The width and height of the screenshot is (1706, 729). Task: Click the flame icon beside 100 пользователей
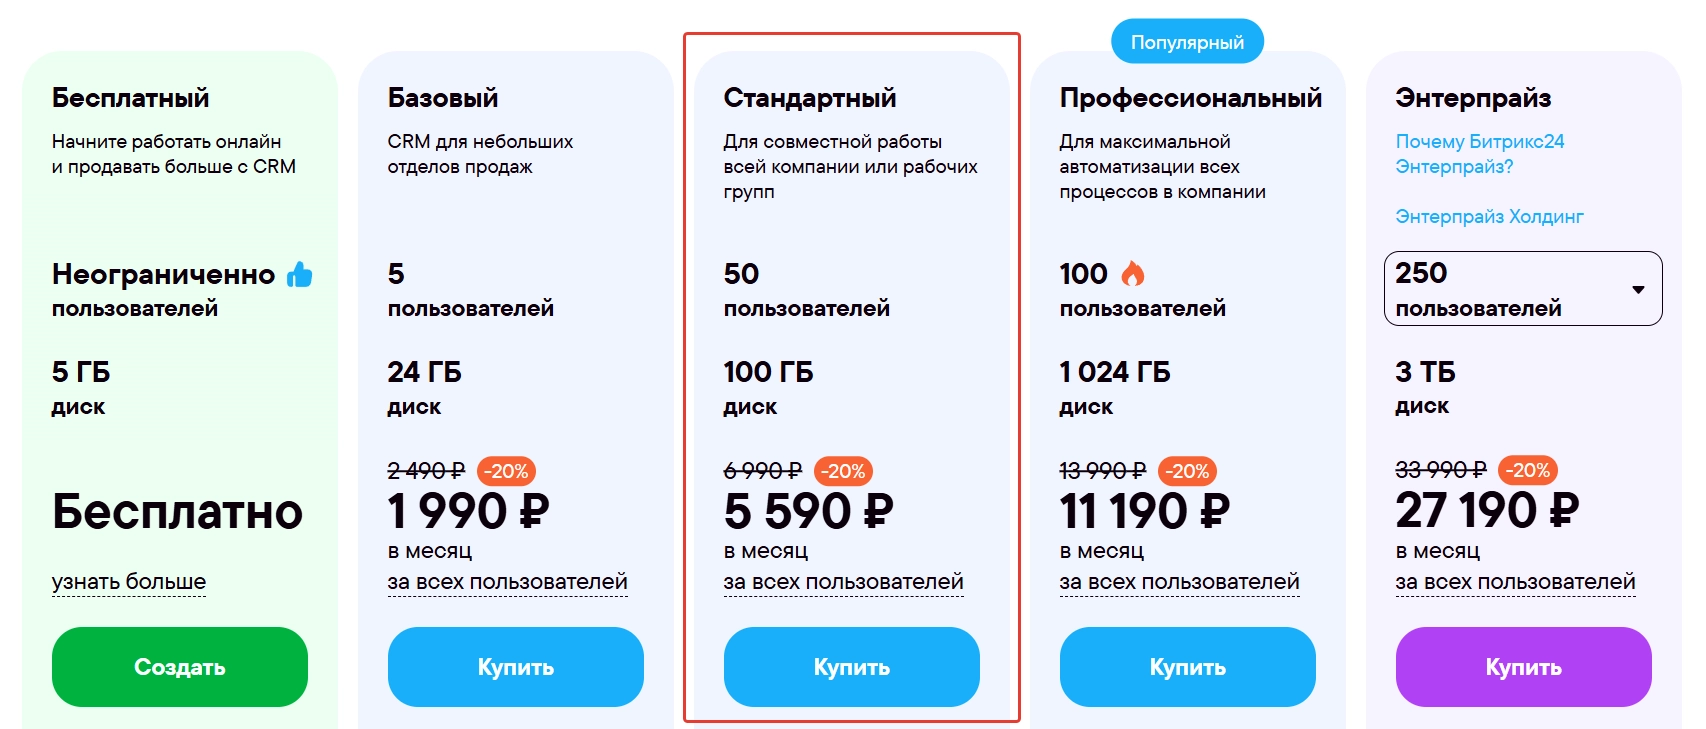tap(1133, 273)
